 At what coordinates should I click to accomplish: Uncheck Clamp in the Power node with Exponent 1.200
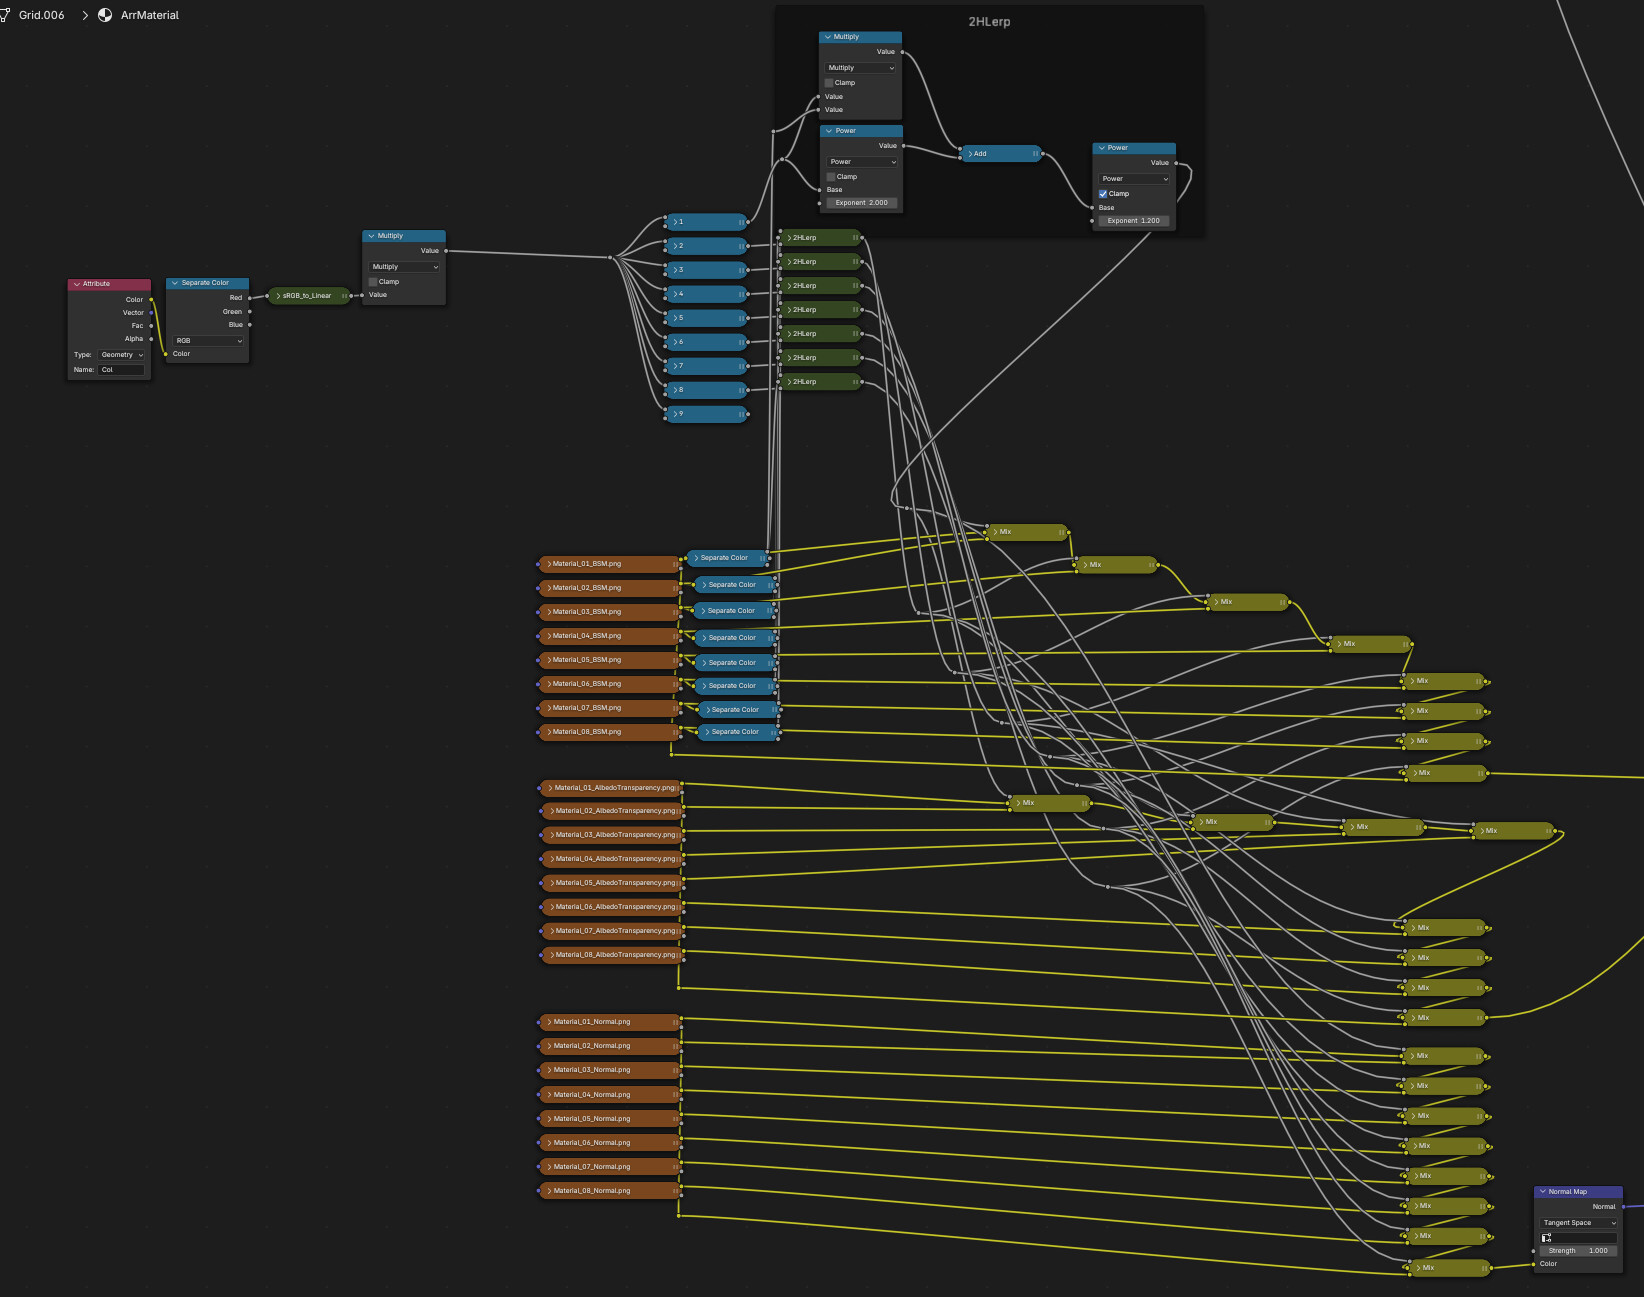[1103, 194]
